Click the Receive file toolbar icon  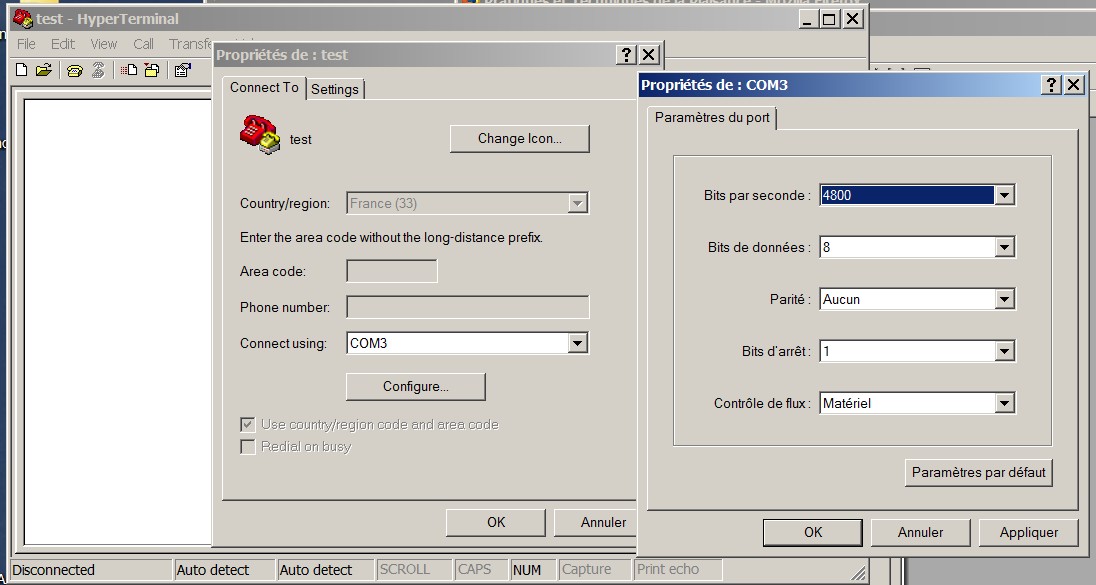152,70
